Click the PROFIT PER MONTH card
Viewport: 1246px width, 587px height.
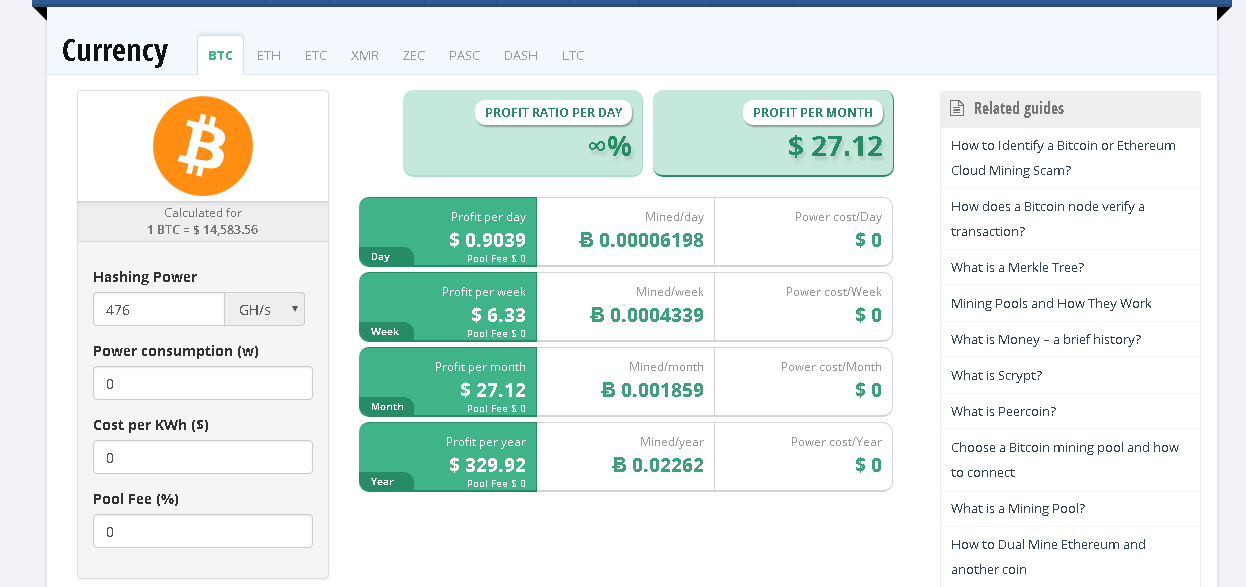coord(773,133)
